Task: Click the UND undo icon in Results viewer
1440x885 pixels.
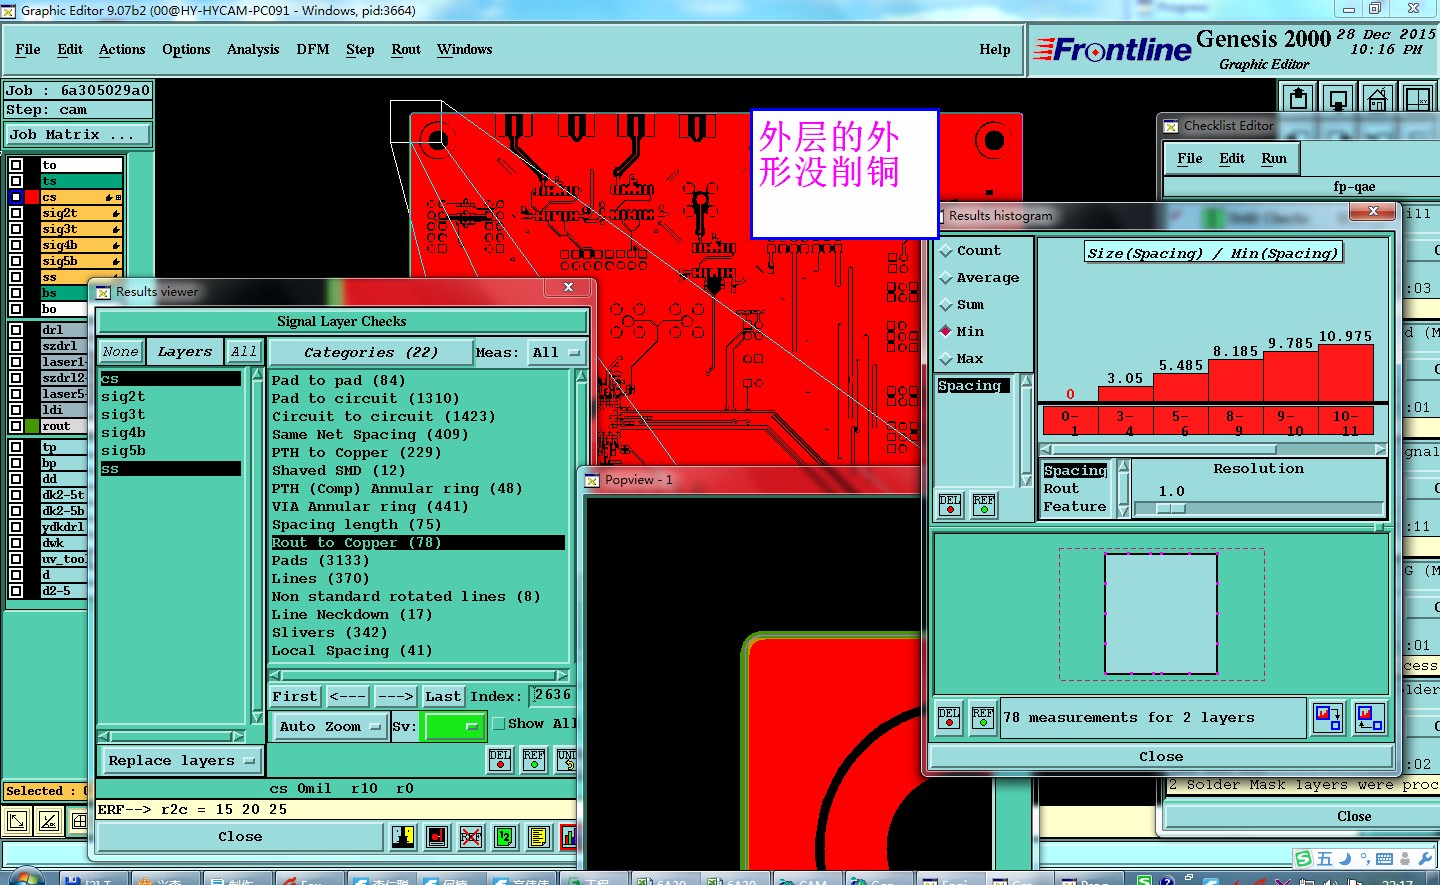Action: tap(567, 759)
